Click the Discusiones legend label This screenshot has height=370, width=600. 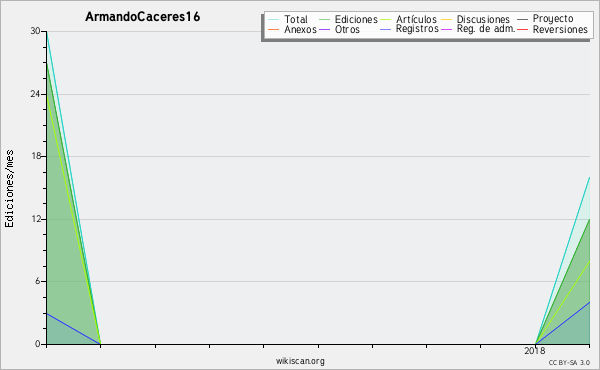[483, 20]
